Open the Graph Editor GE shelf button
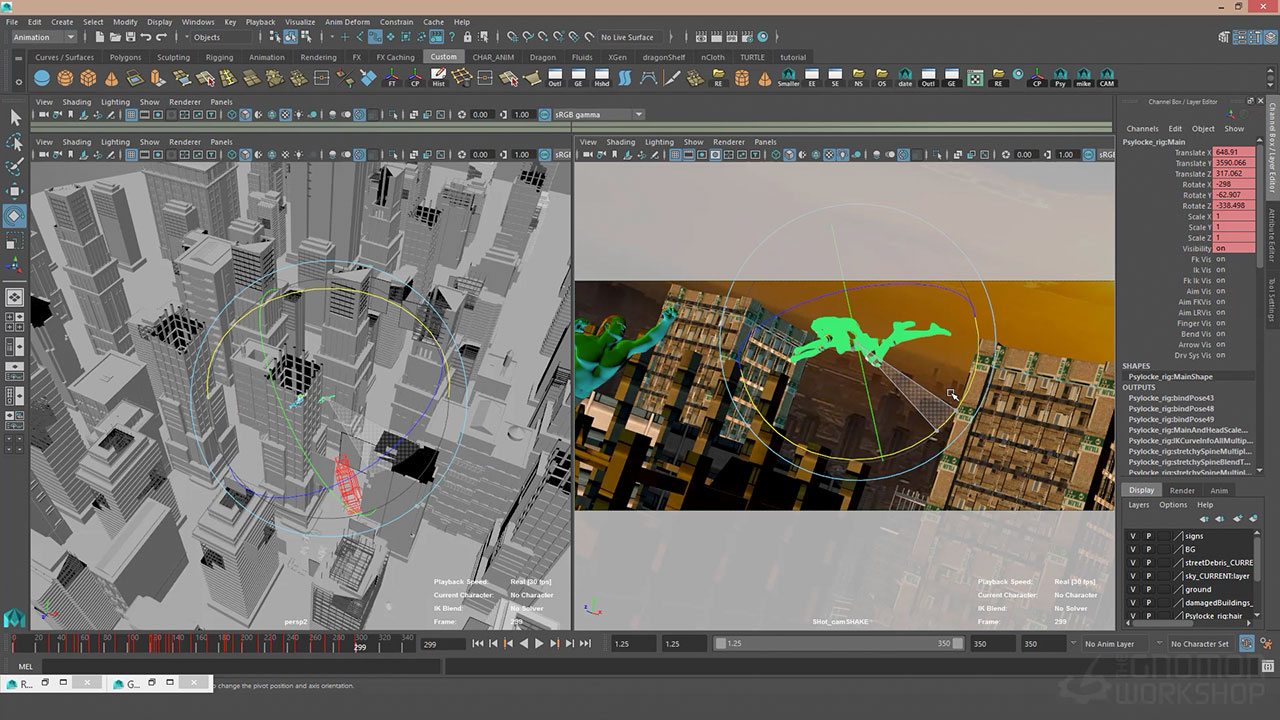Viewport: 1280px width, 720px height. 578,78
